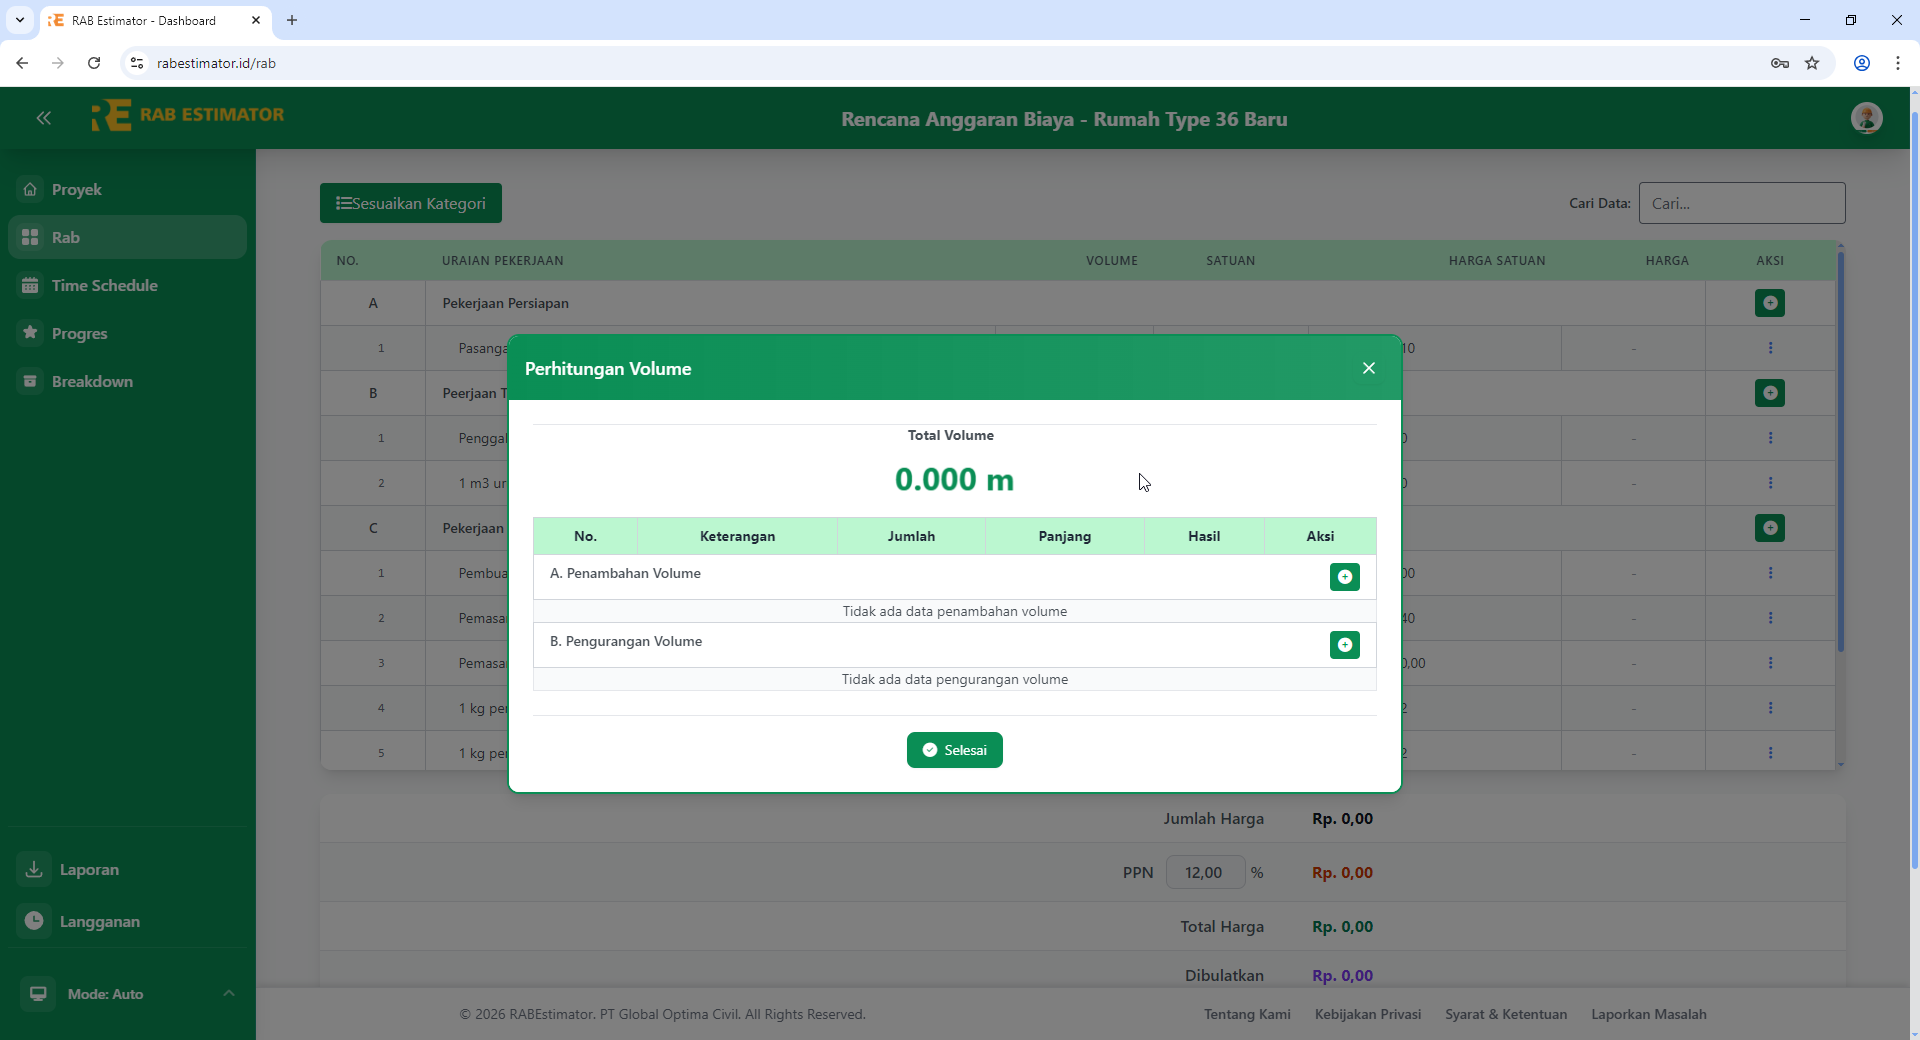
Task: Add a row under Penambahan Volume
Action: [x=1344, y=577]
